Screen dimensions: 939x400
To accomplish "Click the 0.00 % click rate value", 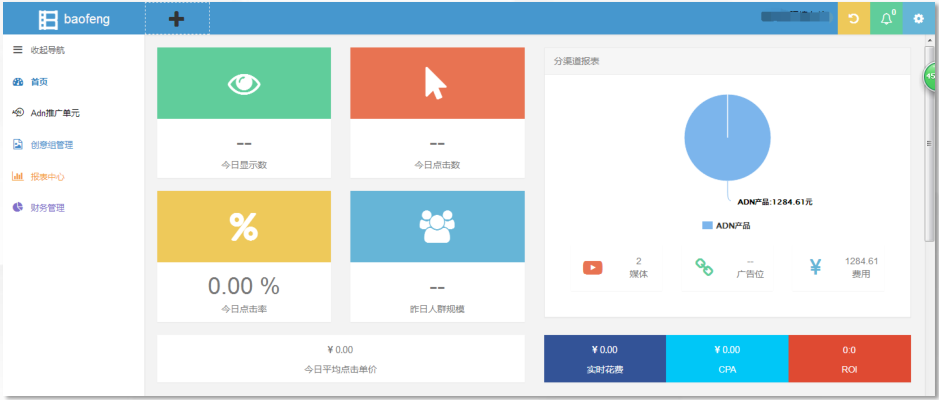I will pyautogui.click(x=244, y=286).
